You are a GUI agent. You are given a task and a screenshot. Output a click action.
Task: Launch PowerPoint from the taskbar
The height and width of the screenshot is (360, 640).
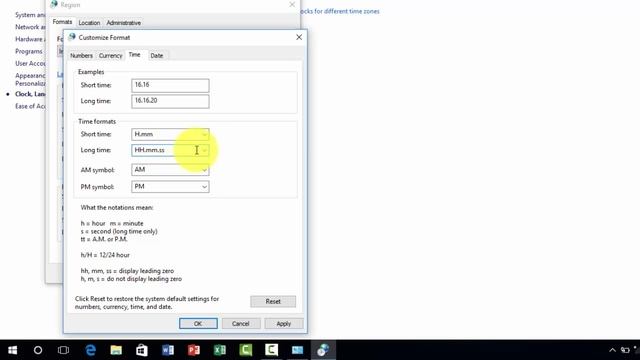point(194,350)
